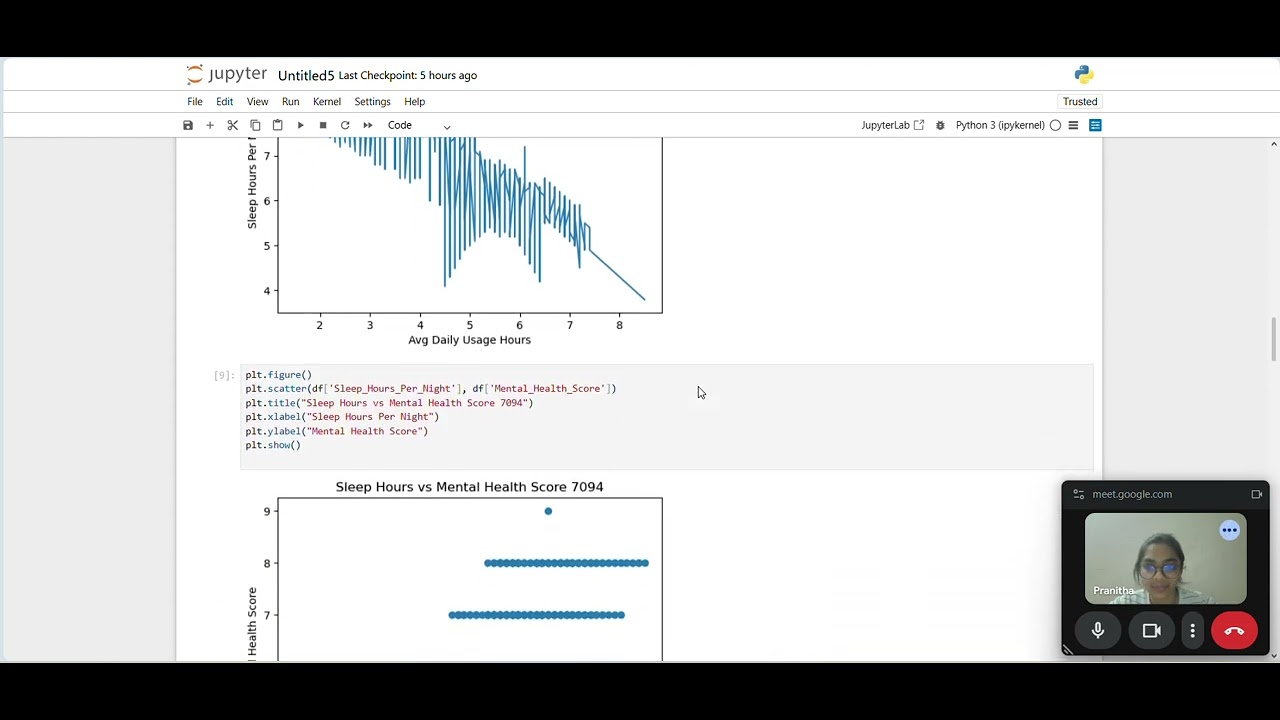1280x720 pixels.
Task: Open the Code cell type dropdown
Action: 419,125
